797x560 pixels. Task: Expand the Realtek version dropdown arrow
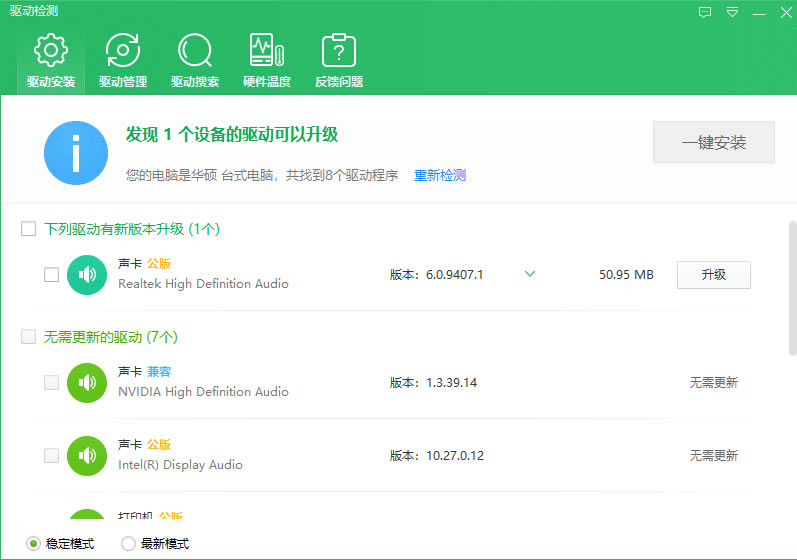click(x=530, y=274)
